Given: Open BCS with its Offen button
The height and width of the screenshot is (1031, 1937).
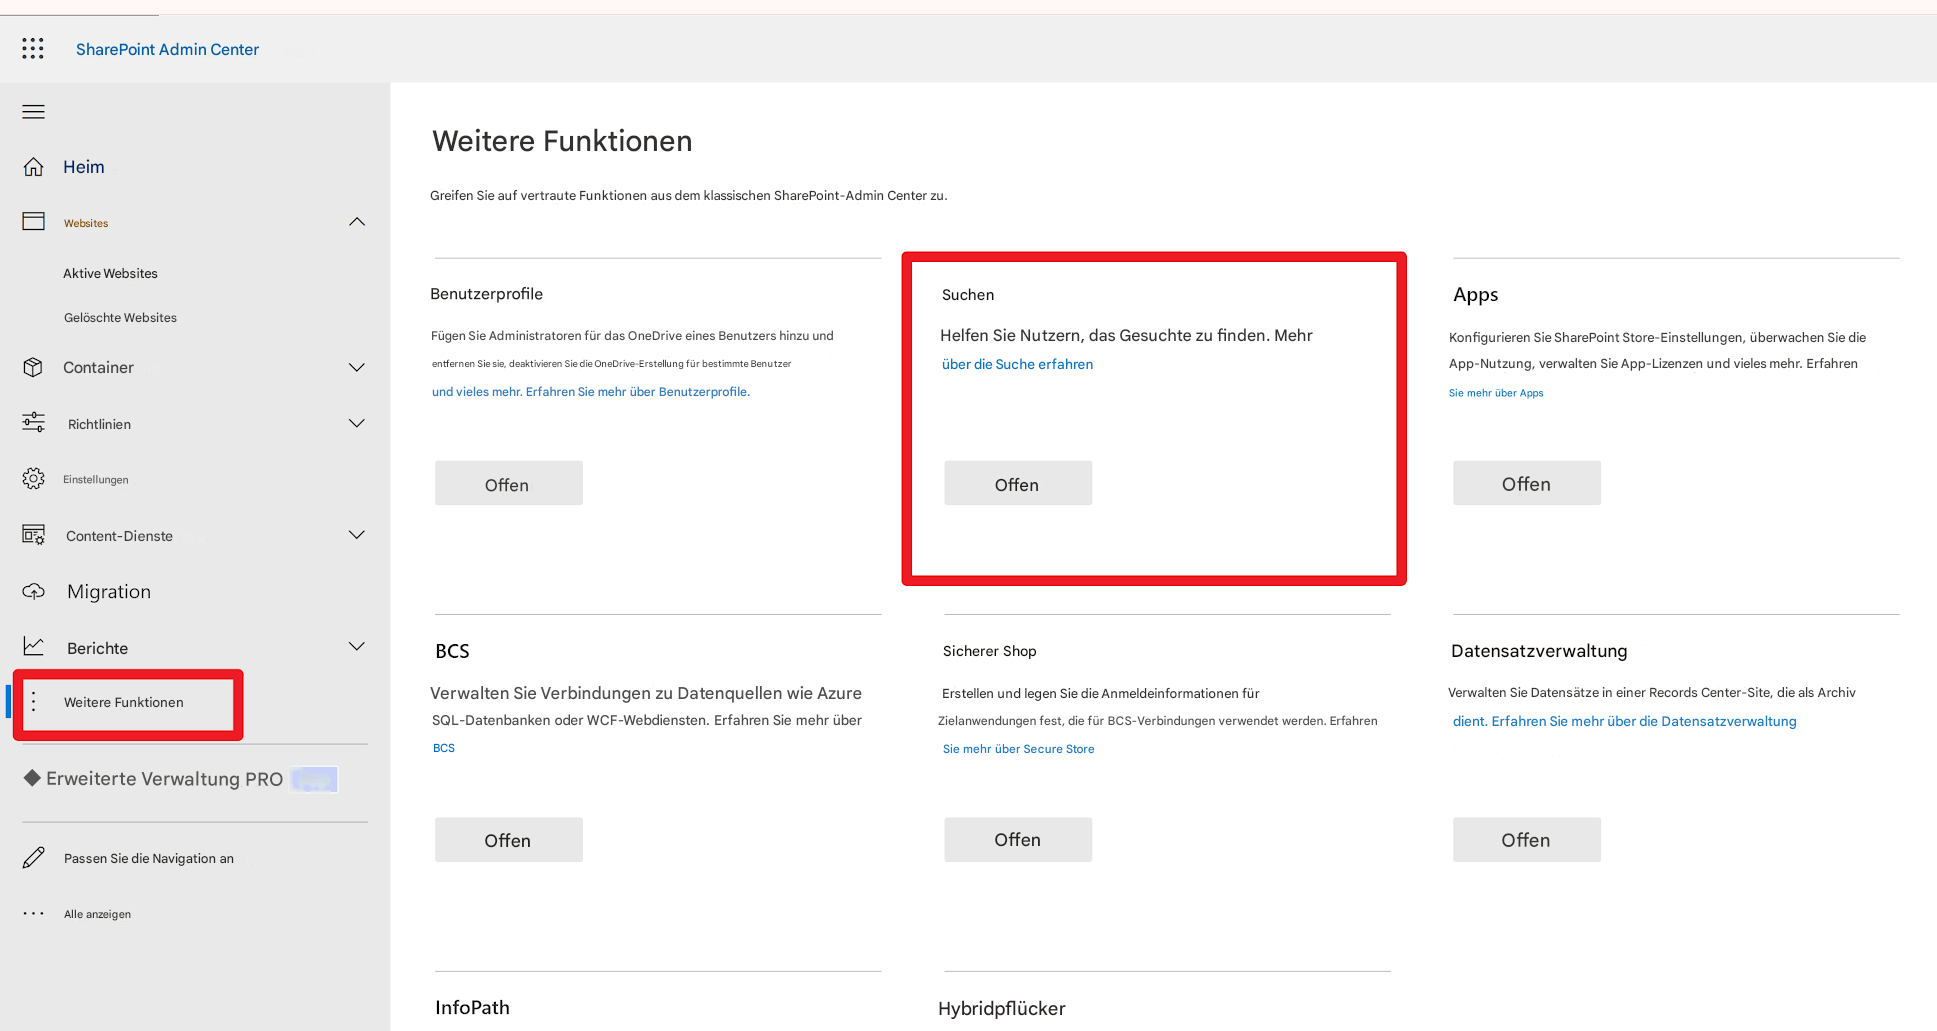Looking at the screenshot, I should [x=508, y=840].
